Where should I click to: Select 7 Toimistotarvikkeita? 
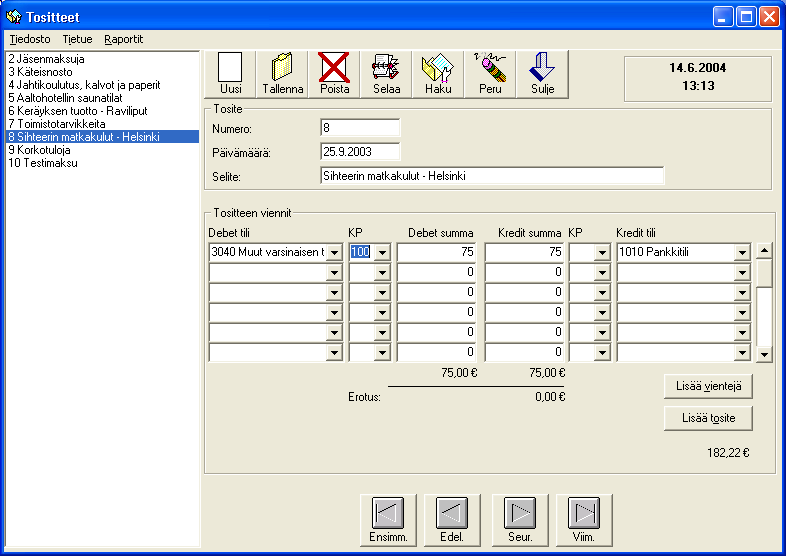(102, 124)
